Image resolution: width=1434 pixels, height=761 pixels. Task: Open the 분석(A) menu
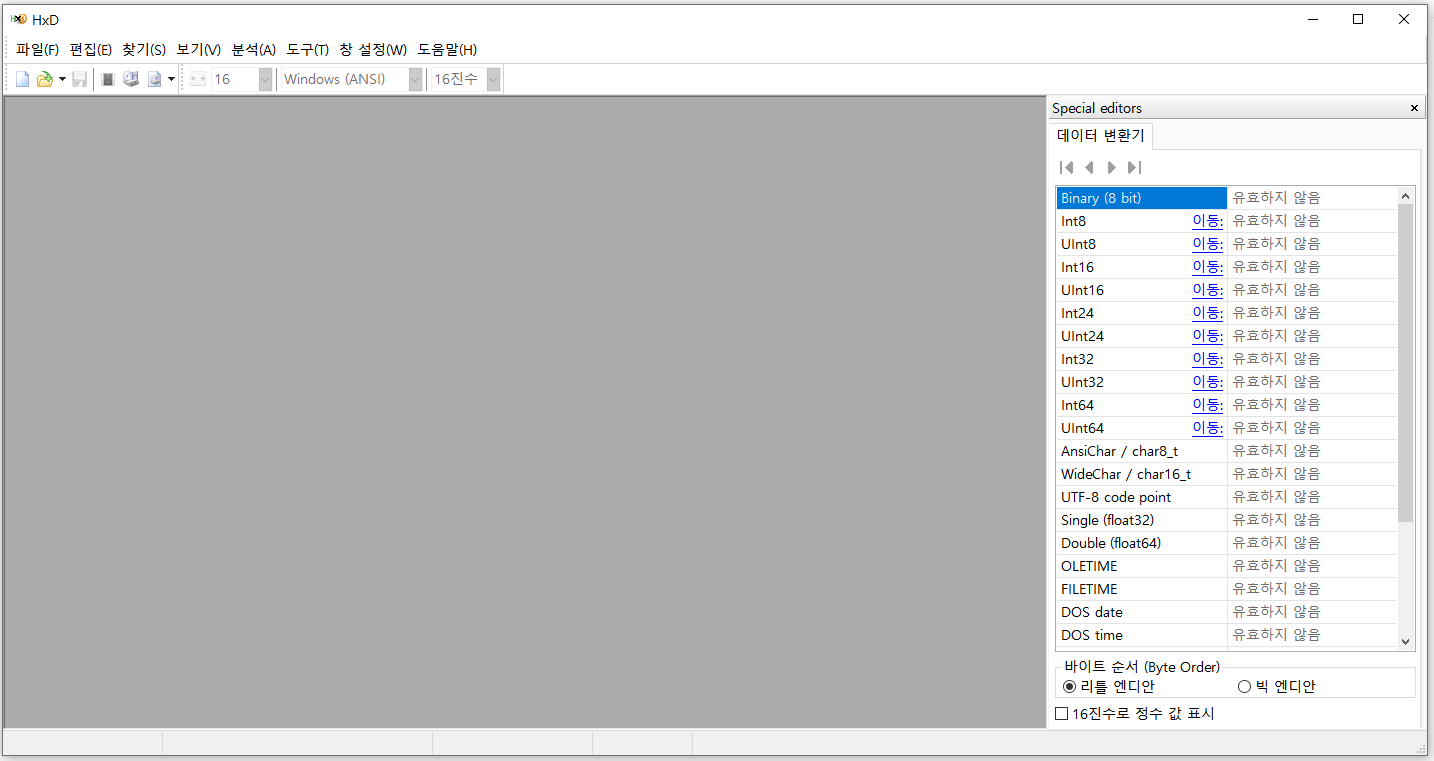coord(254,50)
